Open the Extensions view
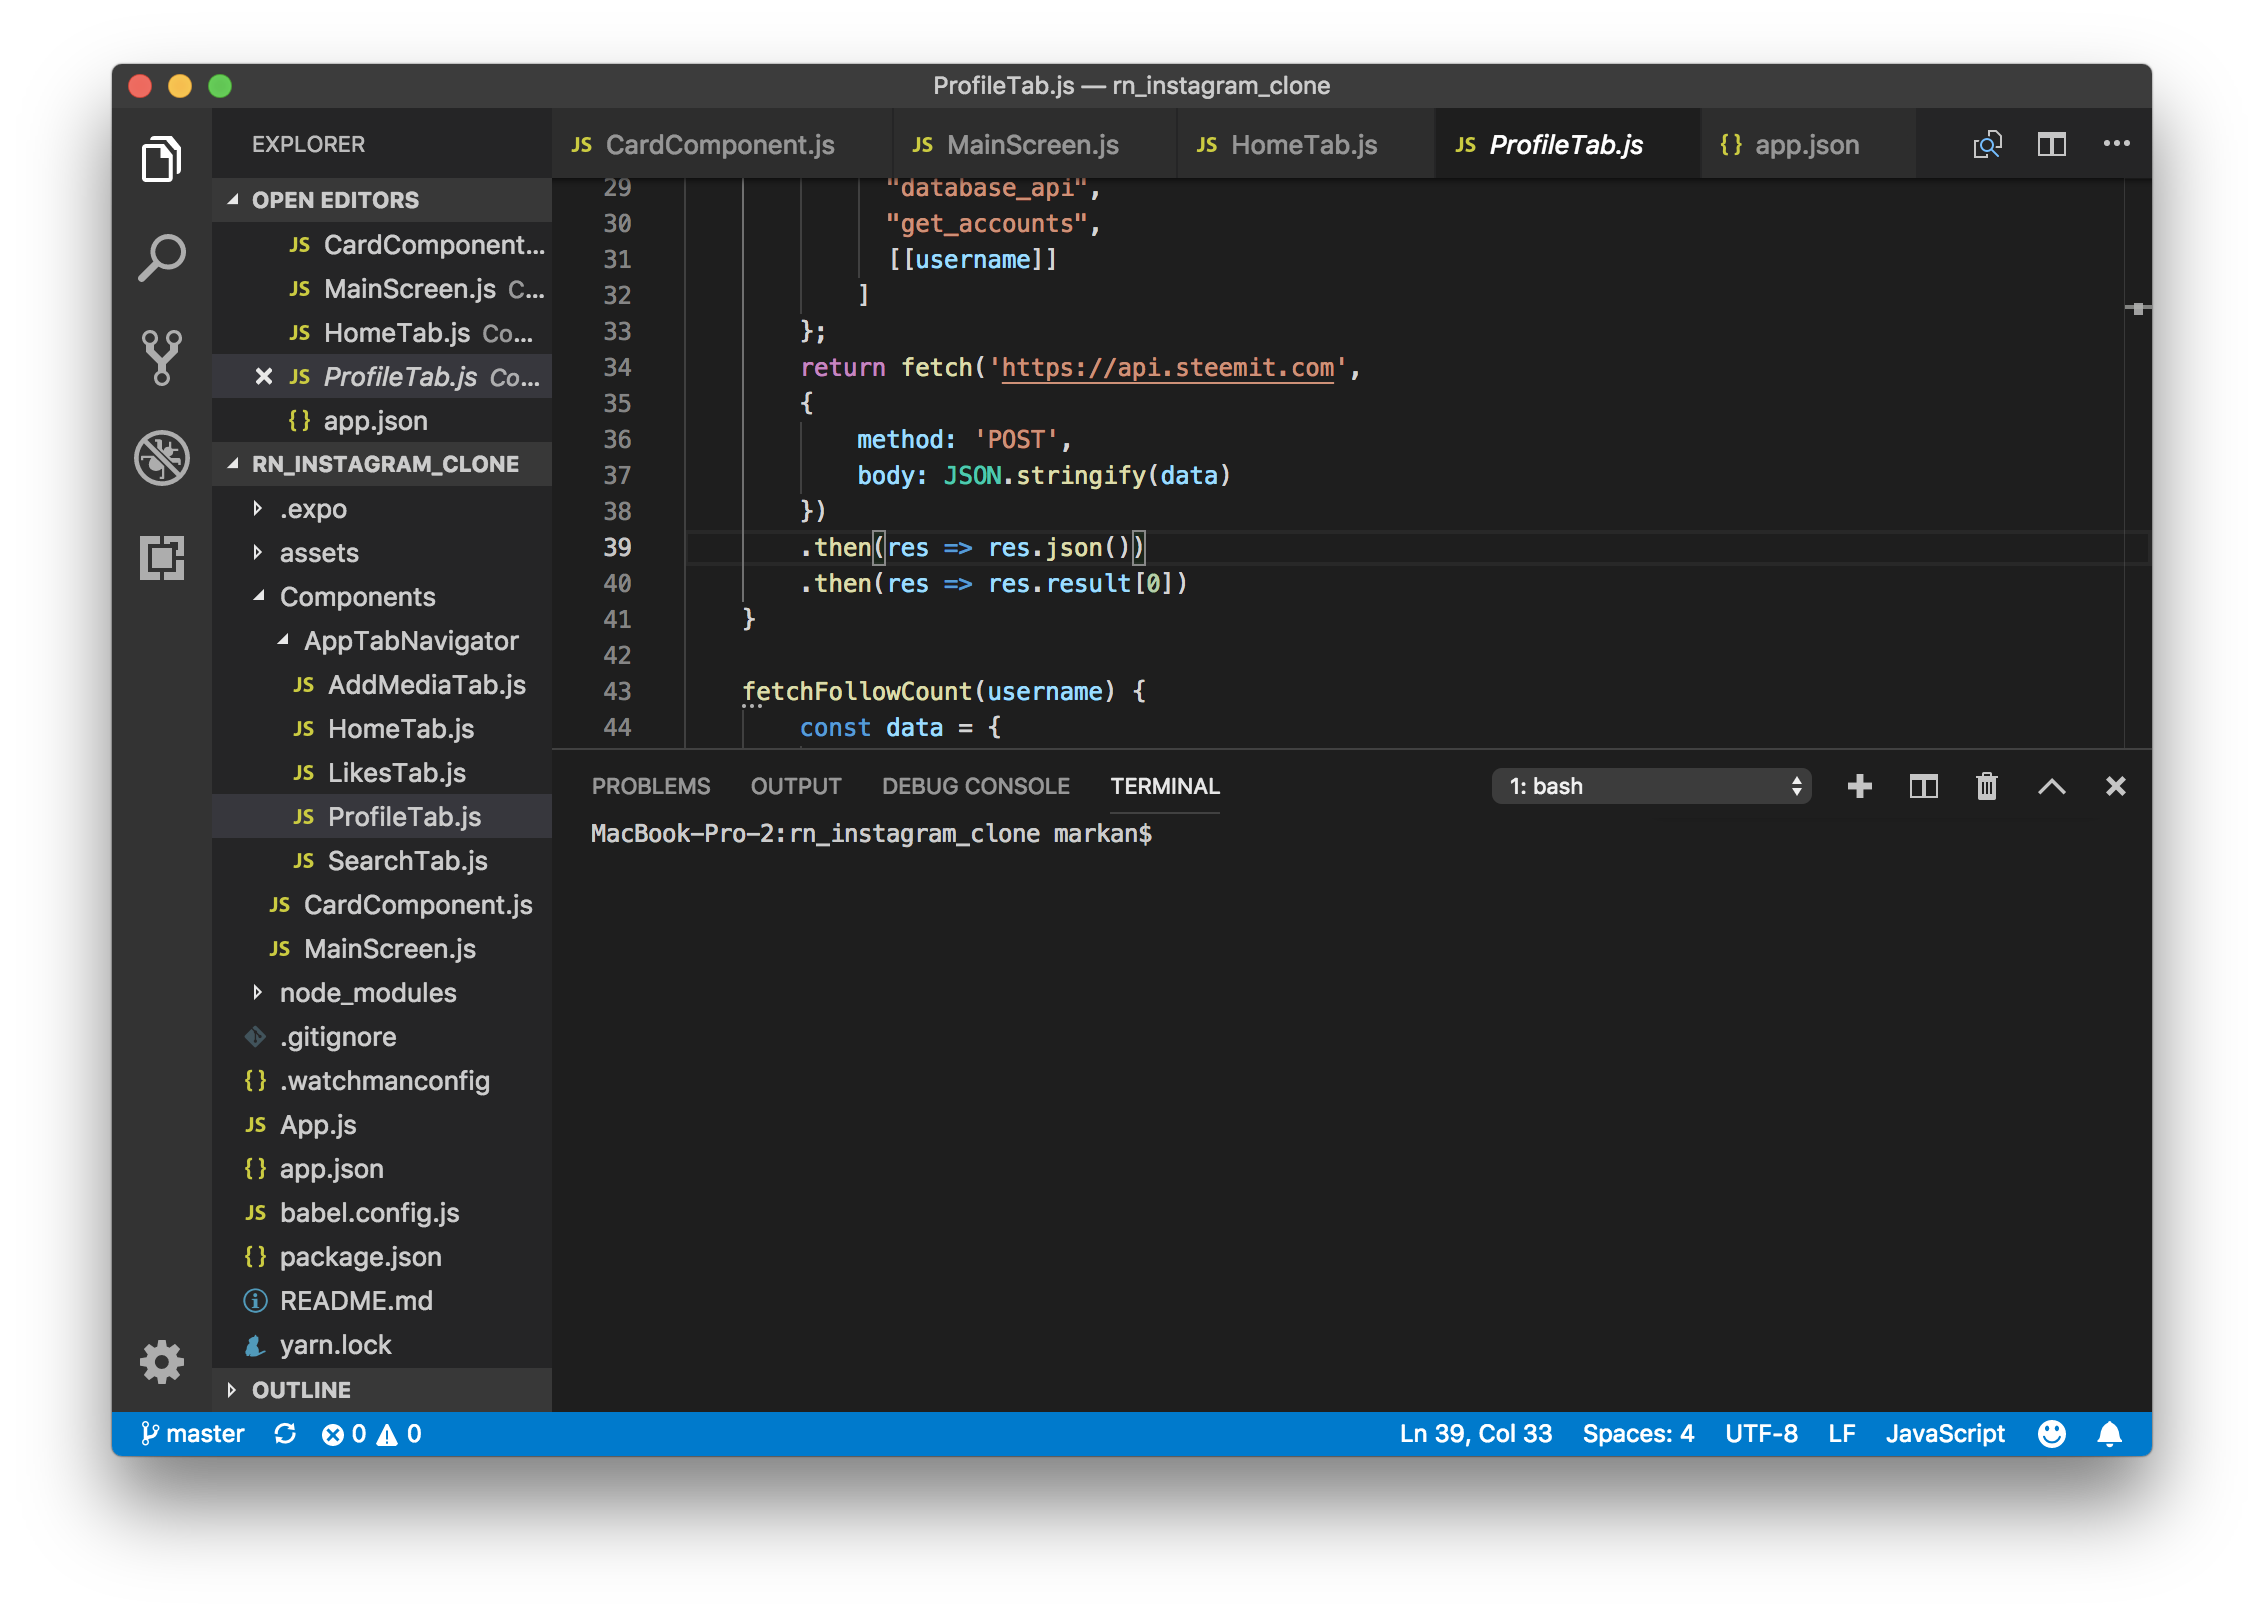 (161, 558)
